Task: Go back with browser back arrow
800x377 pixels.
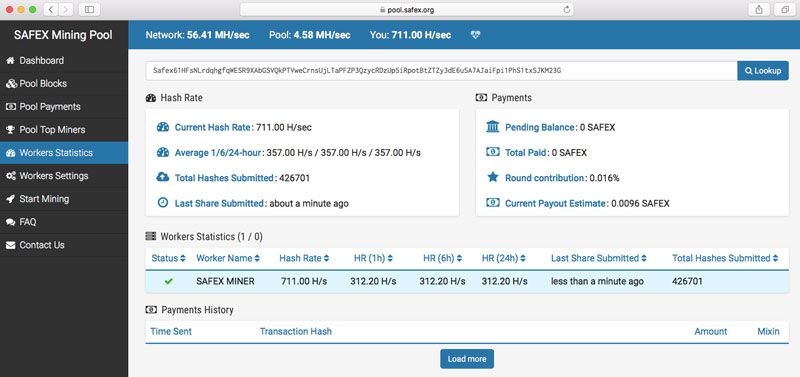Action: [51, 10]
